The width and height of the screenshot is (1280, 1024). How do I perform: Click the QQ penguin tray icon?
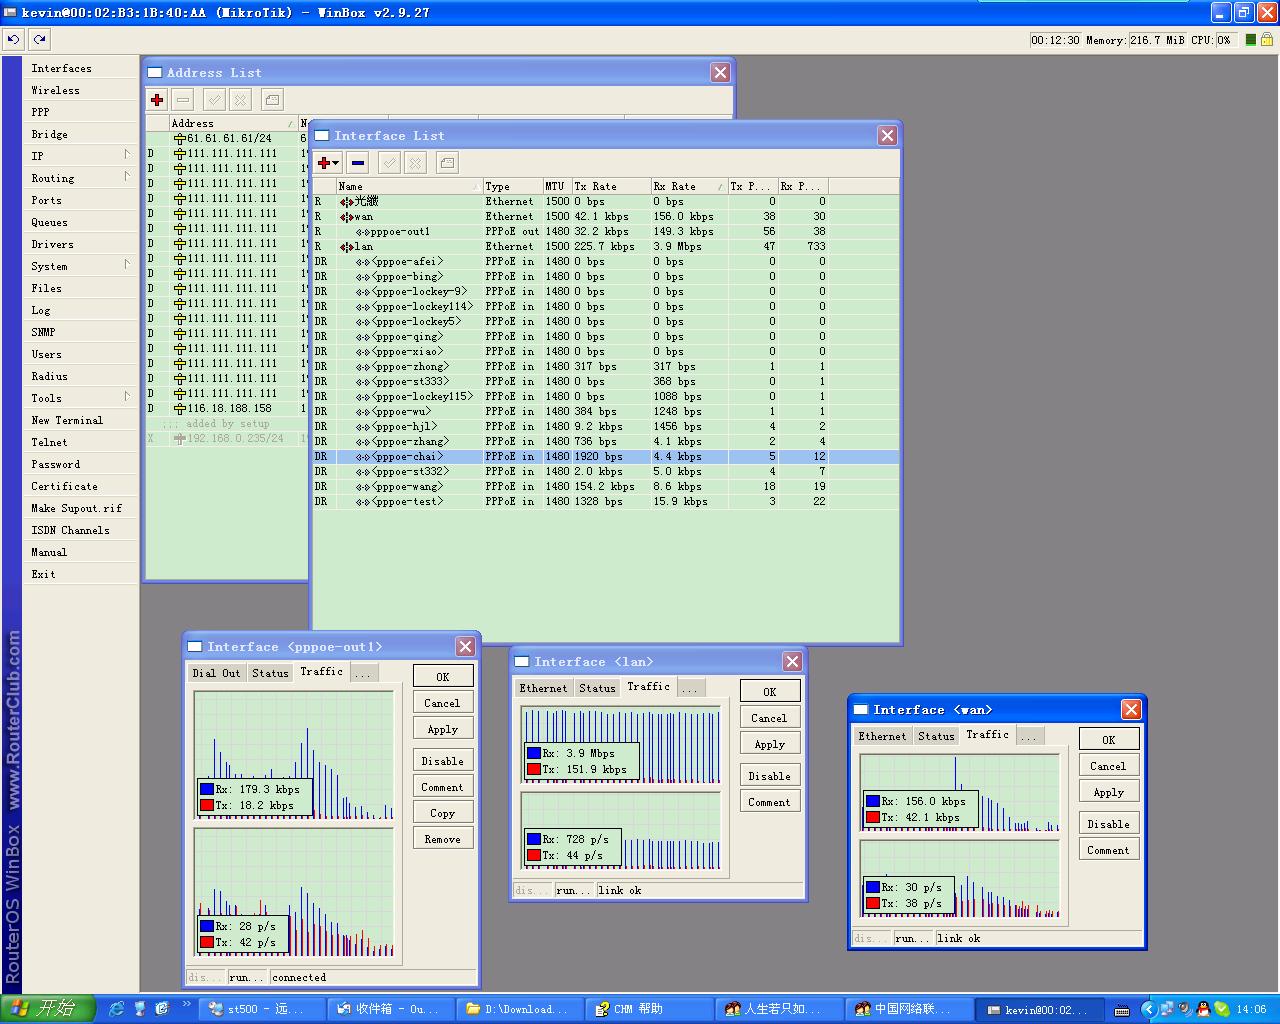click(1203, 1009)
